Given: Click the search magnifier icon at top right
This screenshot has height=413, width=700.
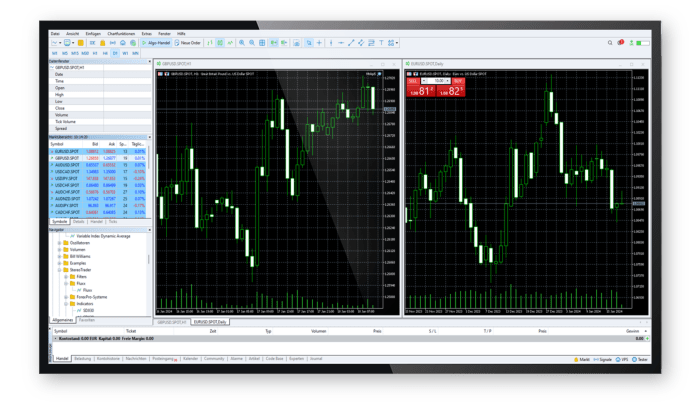Looking at the screenshot, I should click(610, 43).
